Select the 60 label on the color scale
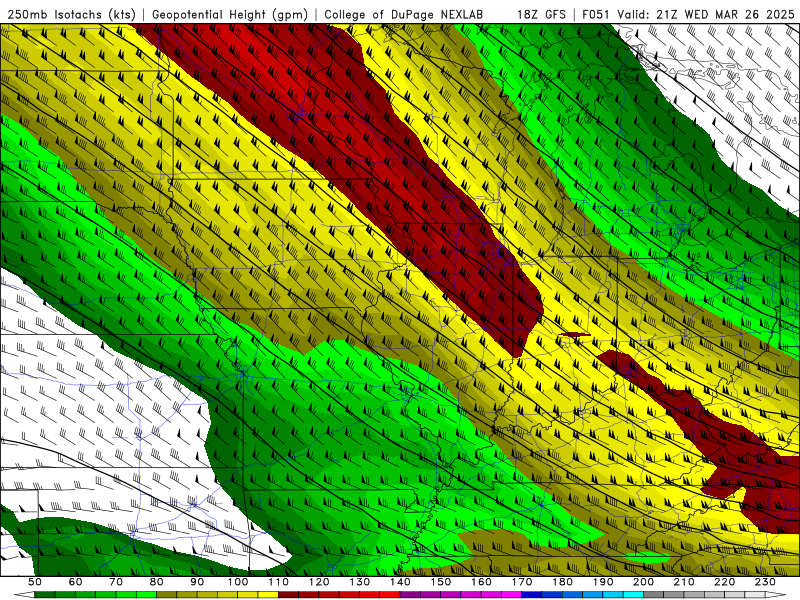The height and width of the screenshot is (600, 800). [76, 582]
